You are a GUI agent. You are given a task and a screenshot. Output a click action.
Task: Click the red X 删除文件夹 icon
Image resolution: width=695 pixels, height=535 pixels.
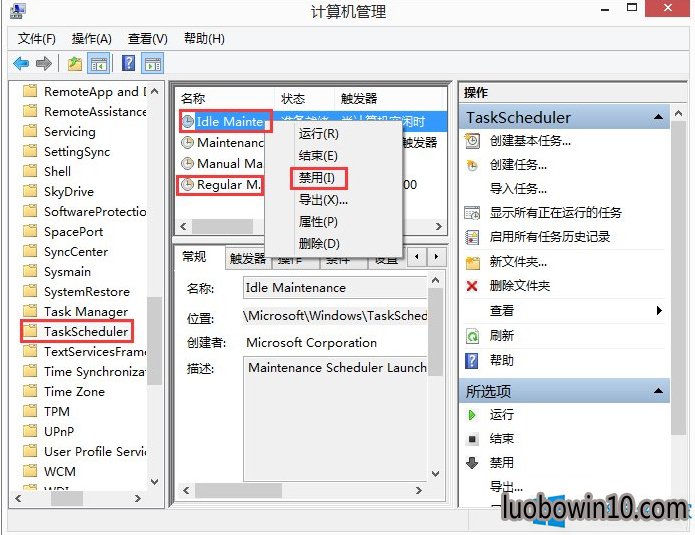click(472, 286)
